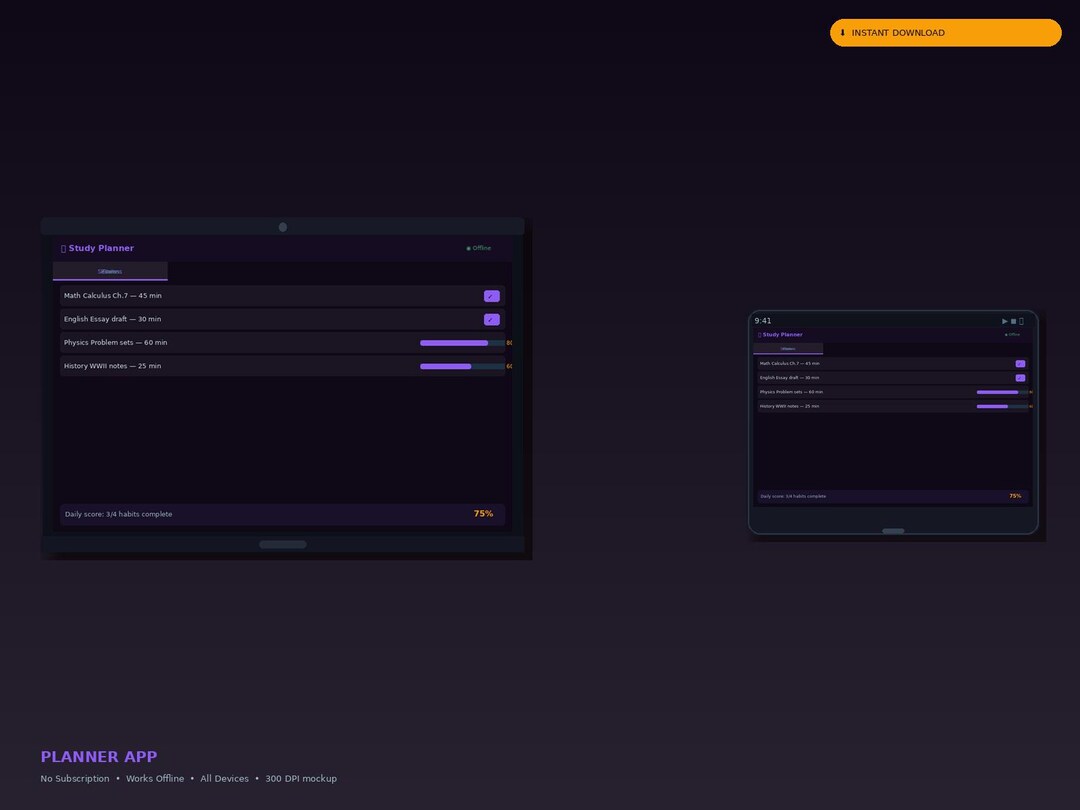Click "Physics Problem sets — 60 min" on the laptop

click(116, 342)
